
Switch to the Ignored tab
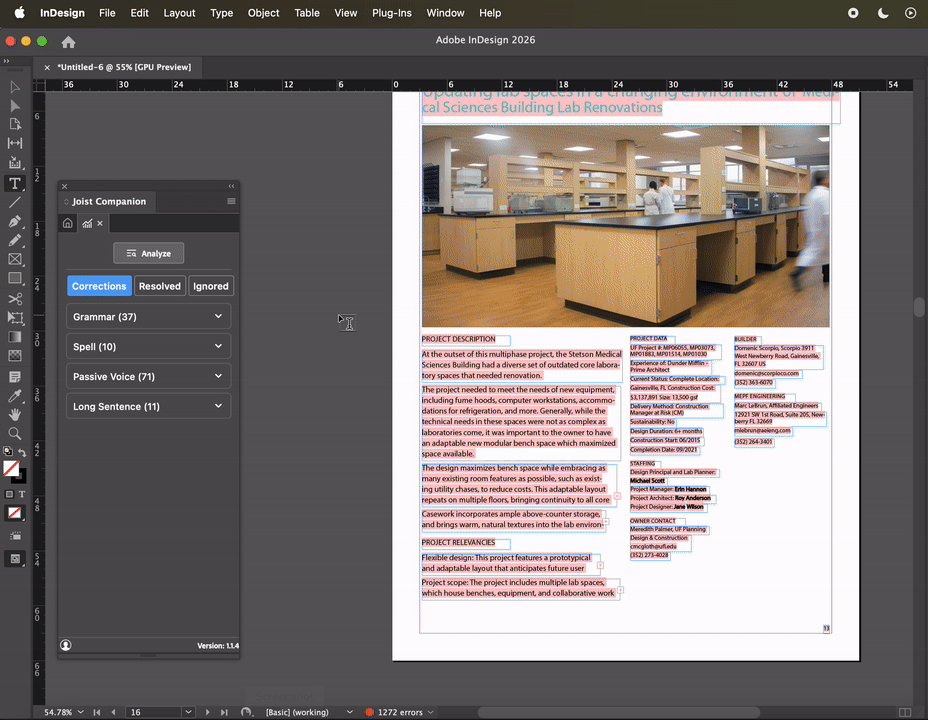211,286
